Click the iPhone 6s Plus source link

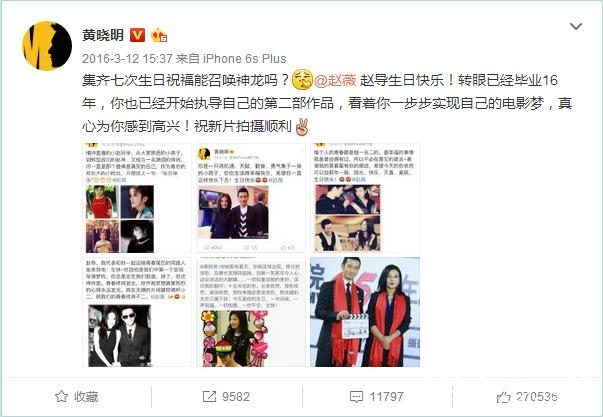[x=244, y=58]
